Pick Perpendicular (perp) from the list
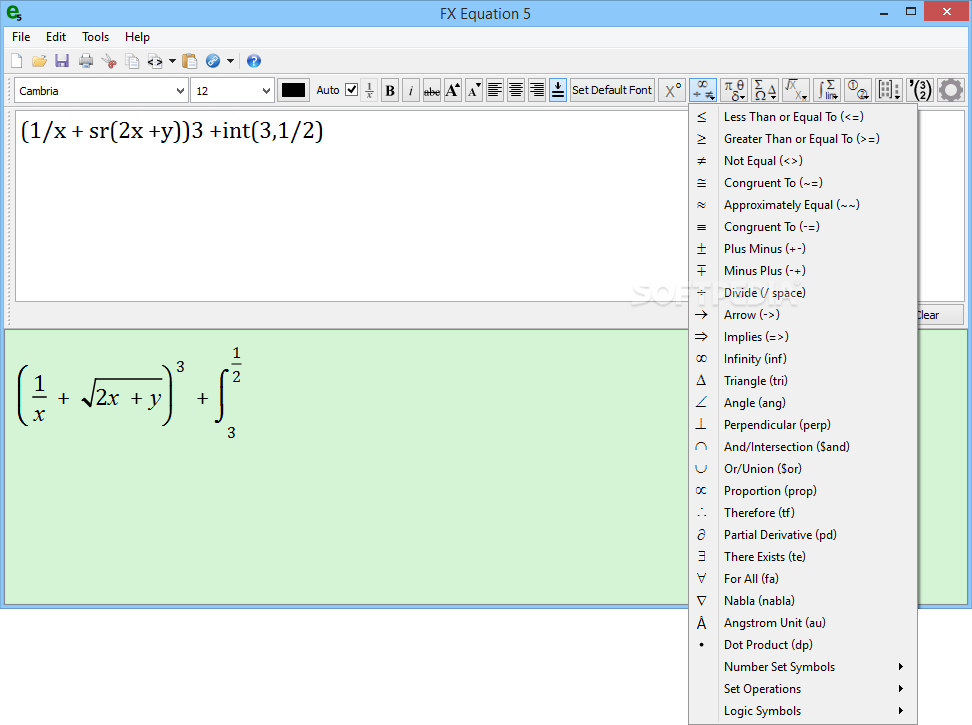The width and height of the screenshot is (972, 725). (803, 424)
